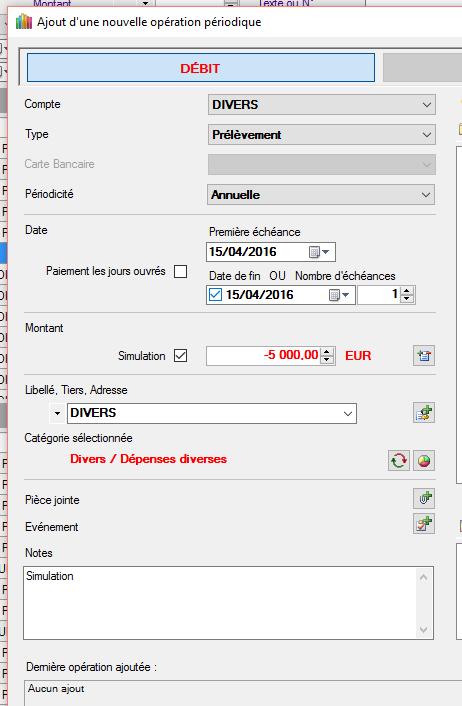The height and width of the screenshot is (706, 462).
Task: Increase the Nombre d'échéances stepper
Action: (407, 291)
